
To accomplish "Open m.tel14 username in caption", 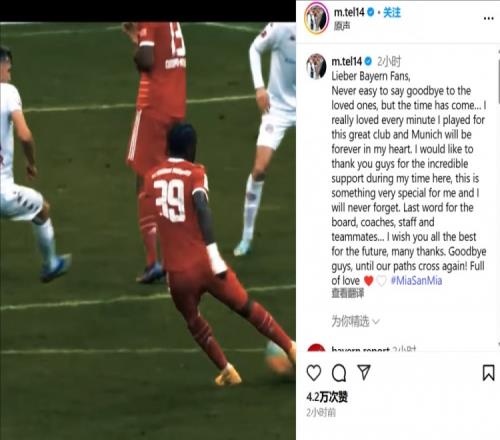I will [347, 61].
